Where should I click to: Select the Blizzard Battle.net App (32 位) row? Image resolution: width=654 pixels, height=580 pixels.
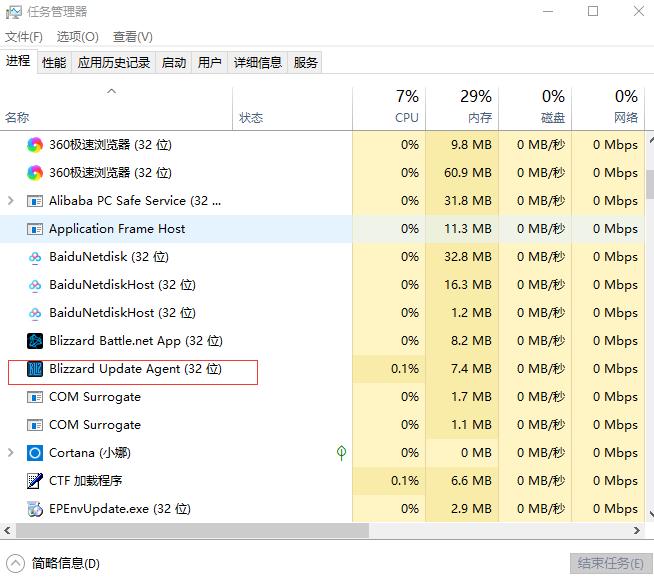[x=322, y=341]
